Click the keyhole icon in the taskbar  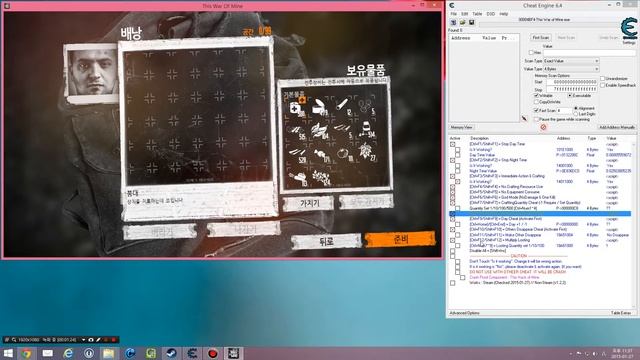(x=89, y=353)
